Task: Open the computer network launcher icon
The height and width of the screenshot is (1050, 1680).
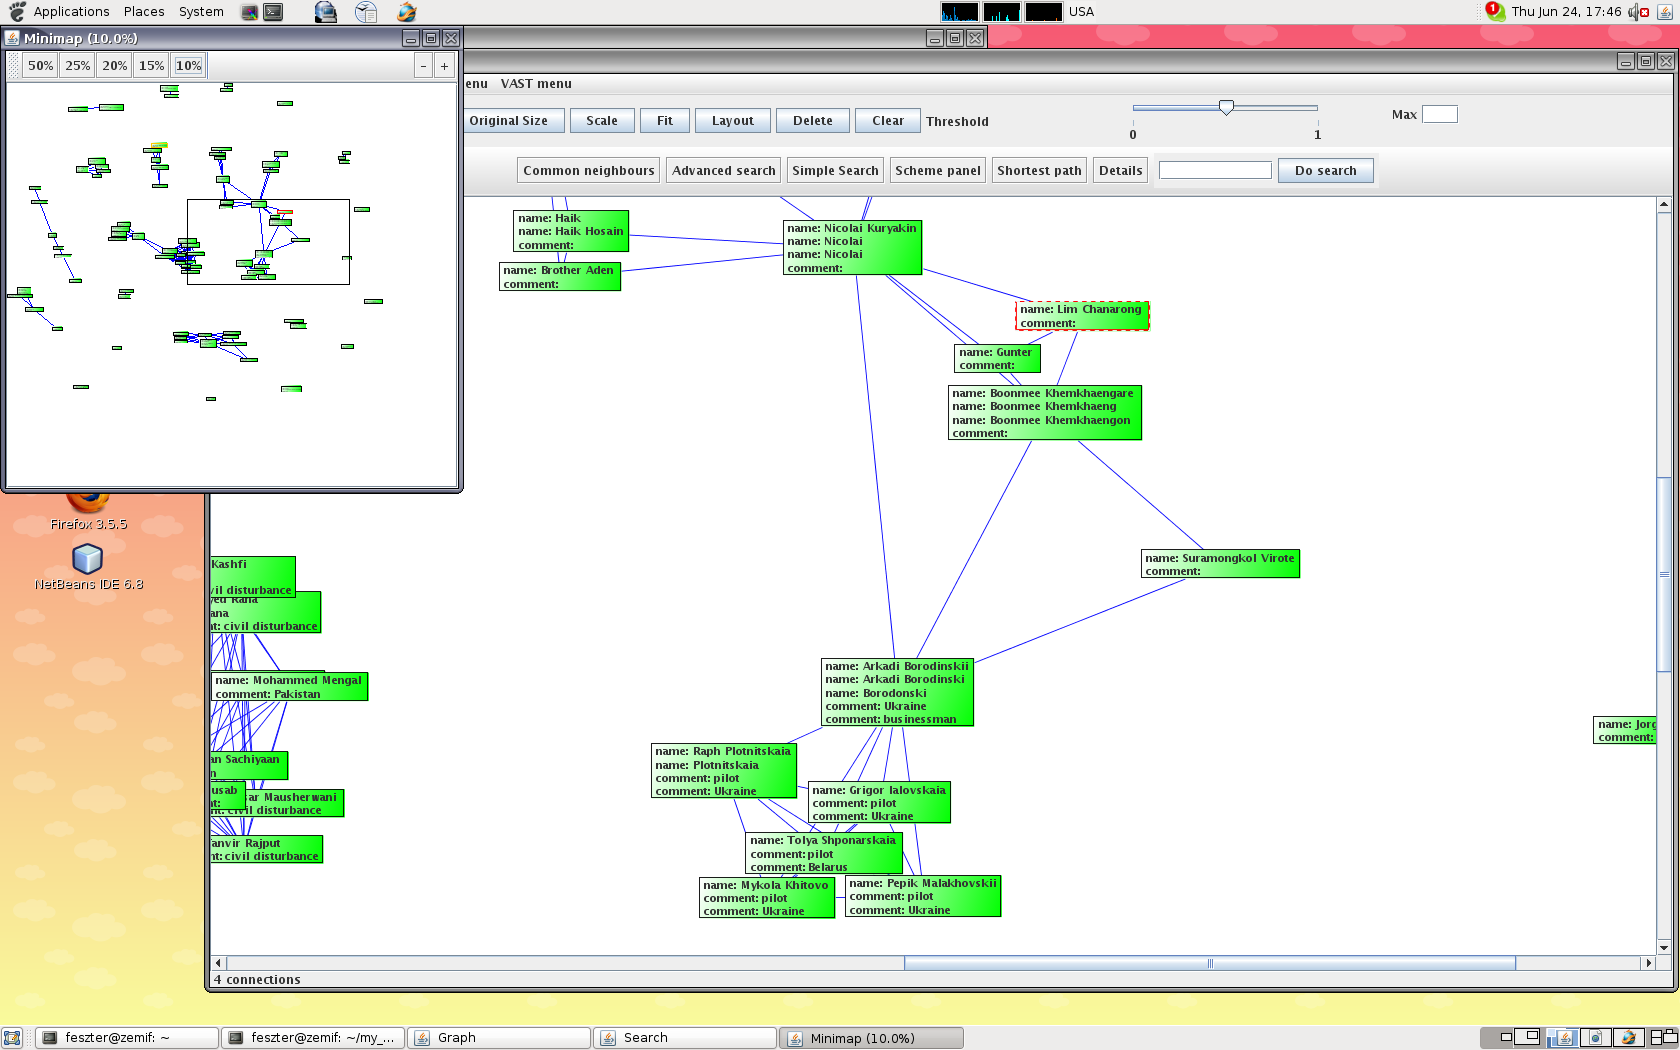Action: (325, 12)
